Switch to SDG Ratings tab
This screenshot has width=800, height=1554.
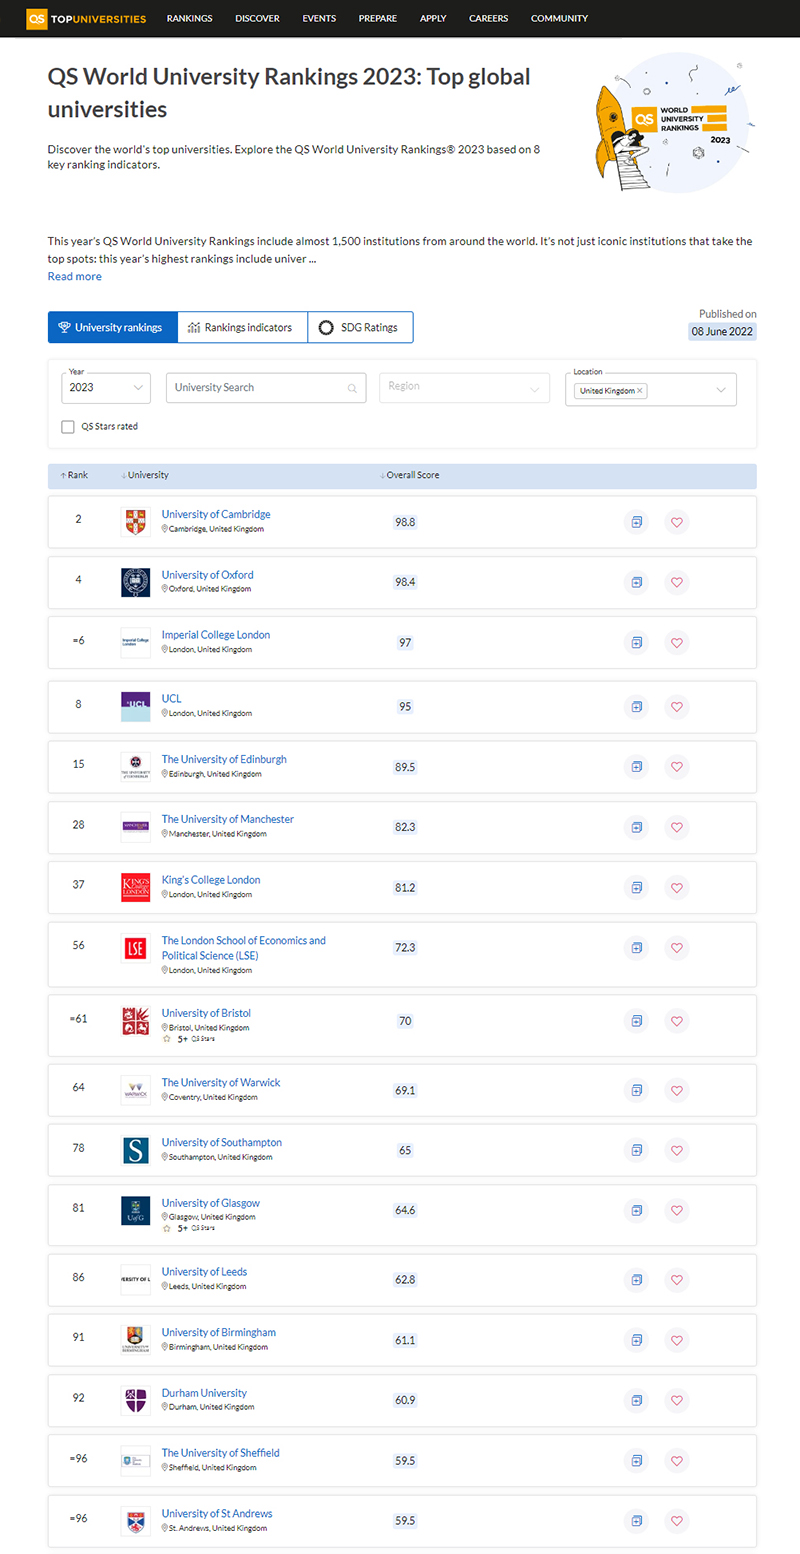coord(360,327)
